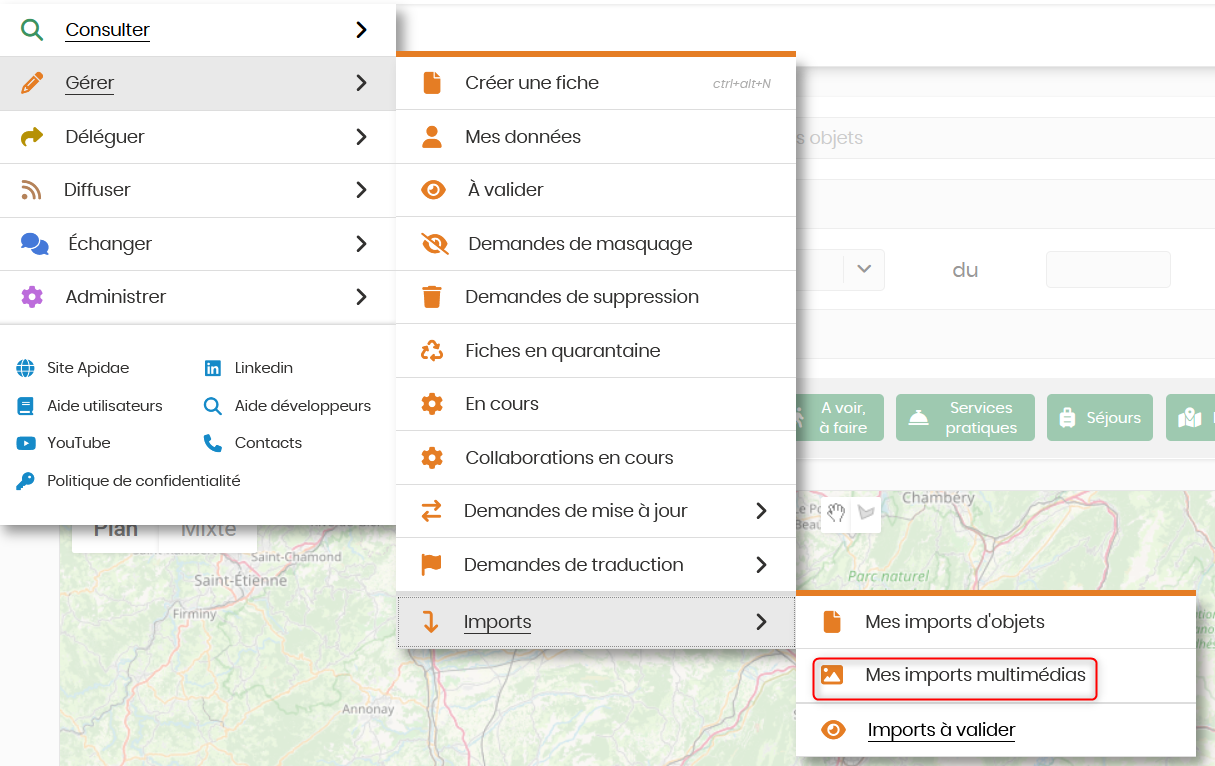The height and width of the screenshot is (766, 1215).
Task: Click the Site Apidae globe icon
Action: 25,368
